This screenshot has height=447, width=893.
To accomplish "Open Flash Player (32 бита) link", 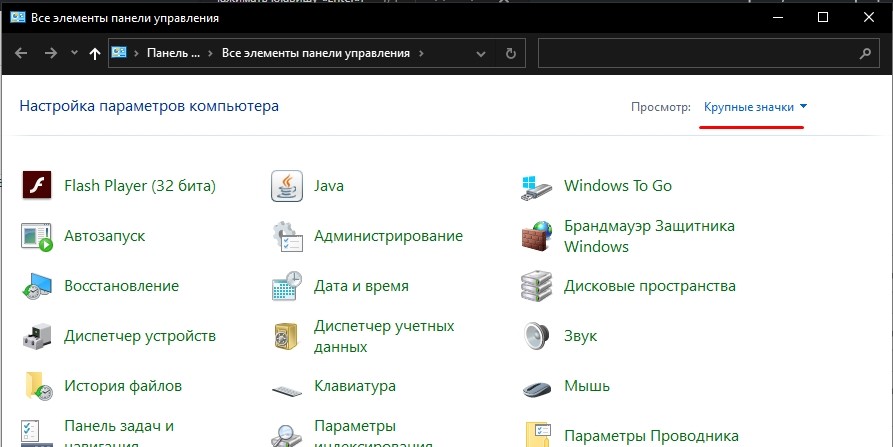I will click(x=140, y=186).
